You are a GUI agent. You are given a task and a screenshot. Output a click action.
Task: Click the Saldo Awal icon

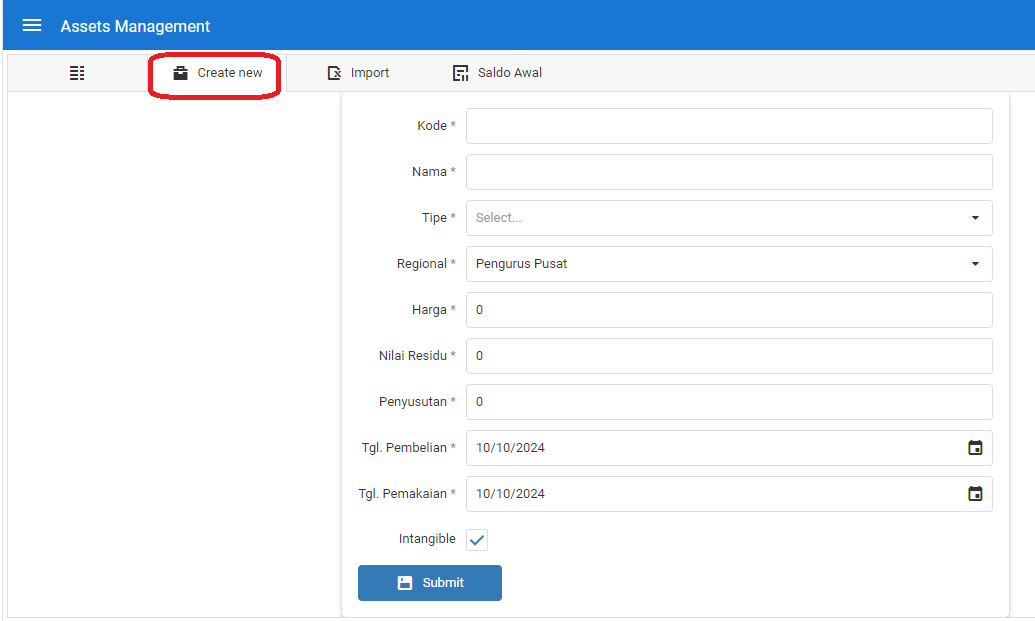coord(461,73)
